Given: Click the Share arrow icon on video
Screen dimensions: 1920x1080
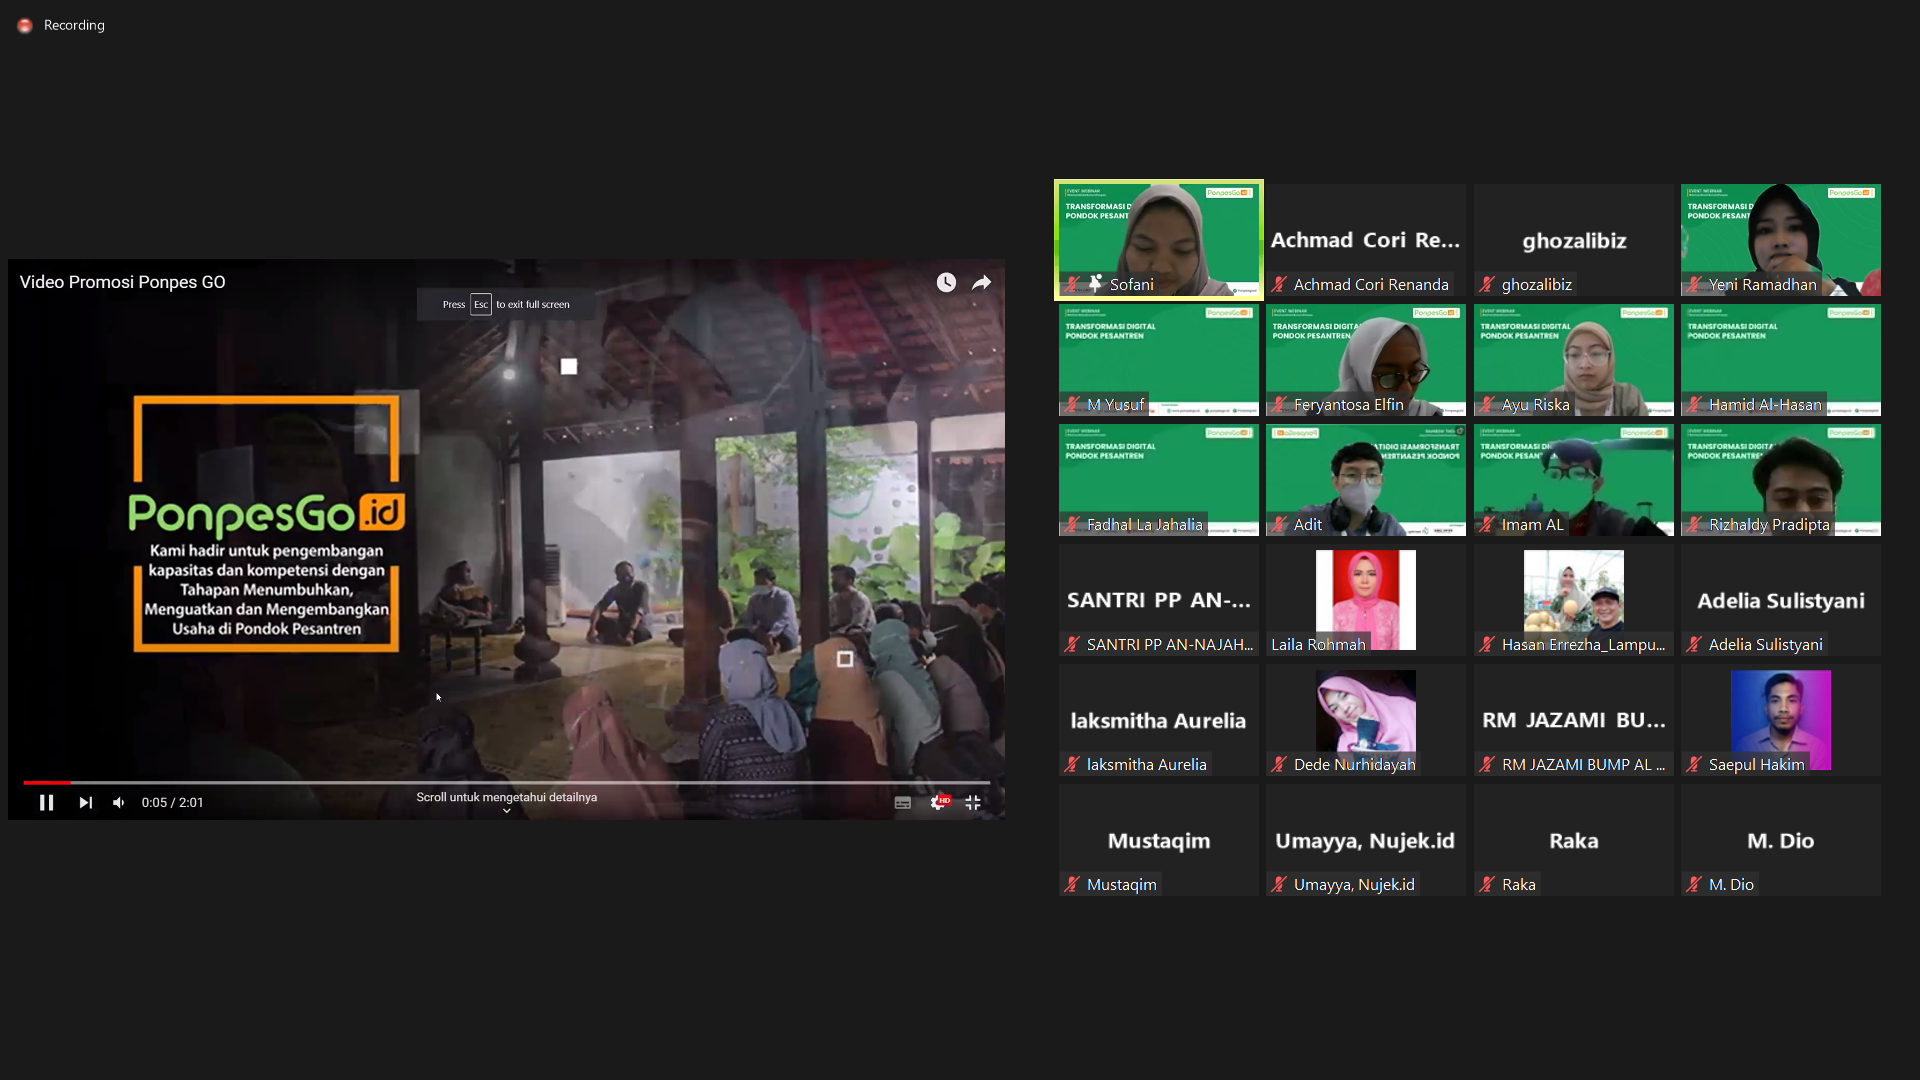Looking at the screenshot, I should (x=982, y=283).
